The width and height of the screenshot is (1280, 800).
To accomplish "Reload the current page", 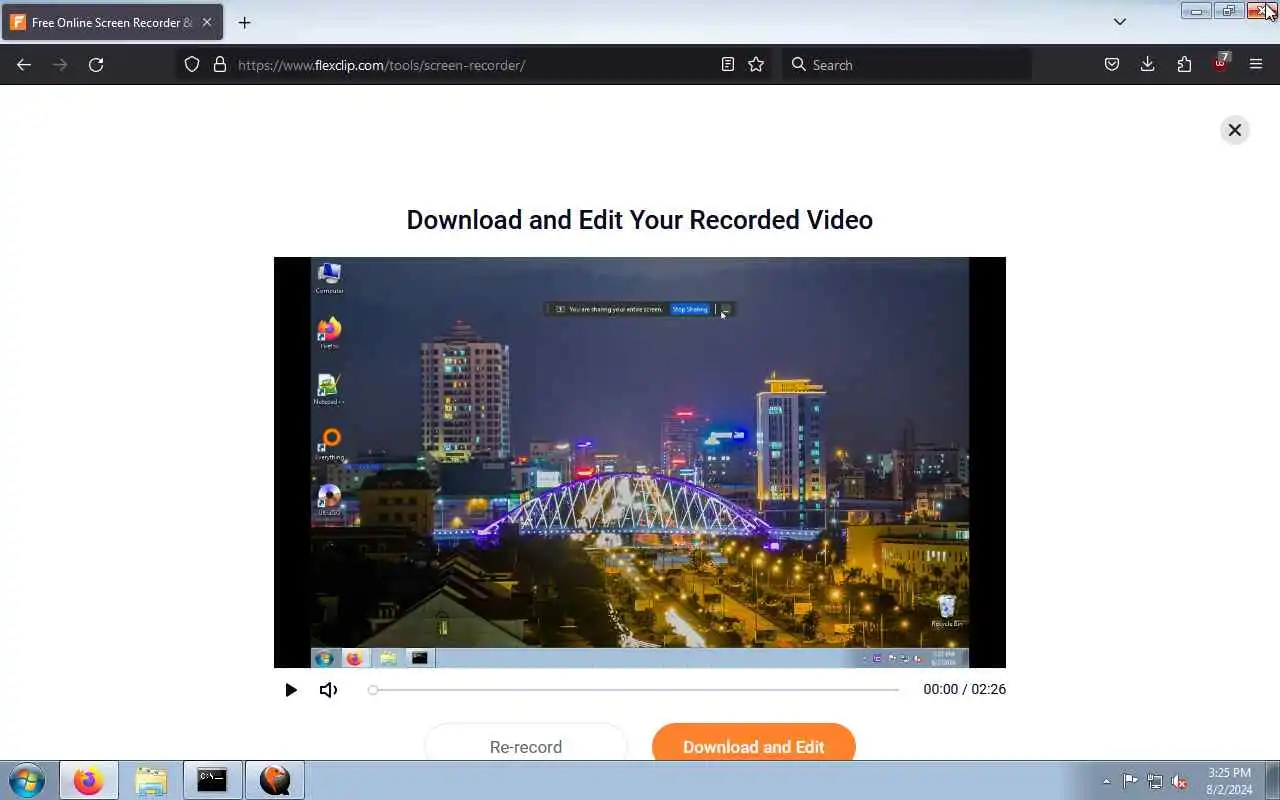I will (96, 65).
